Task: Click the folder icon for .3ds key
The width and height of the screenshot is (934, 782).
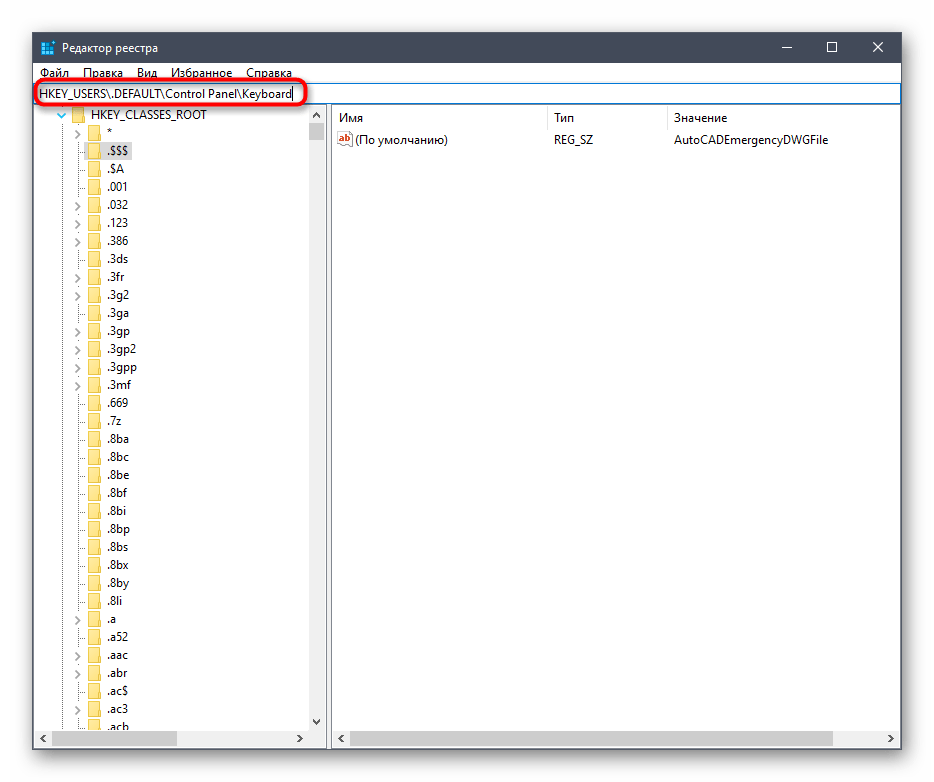Action: click(x=95, y=259)
